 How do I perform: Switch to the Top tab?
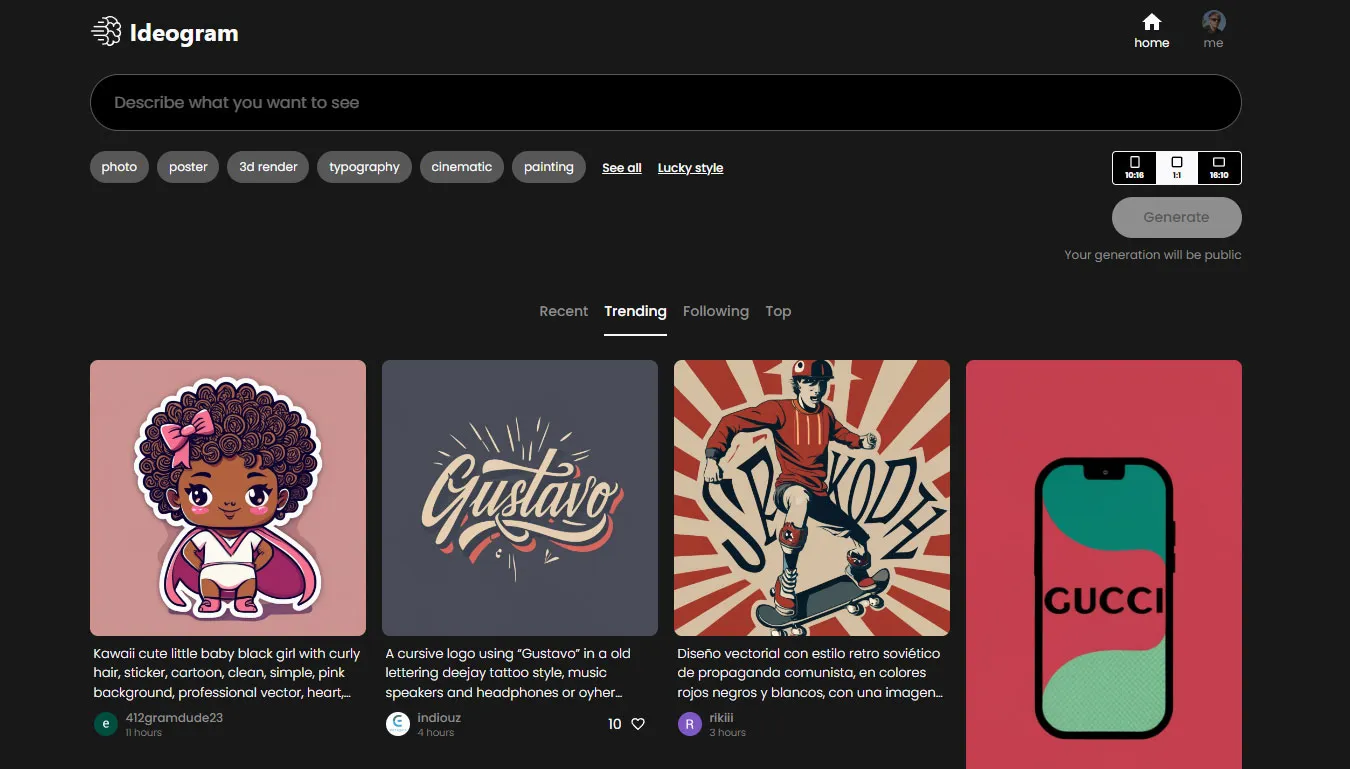point(778,311)
